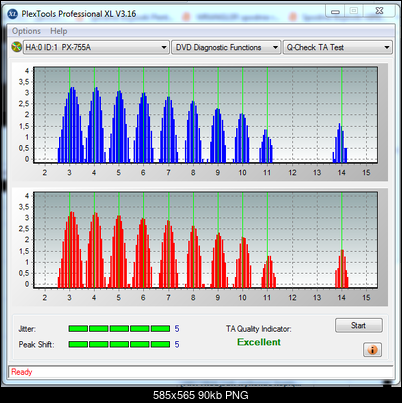Close the PlexTools Professional window

click(379, 11)
